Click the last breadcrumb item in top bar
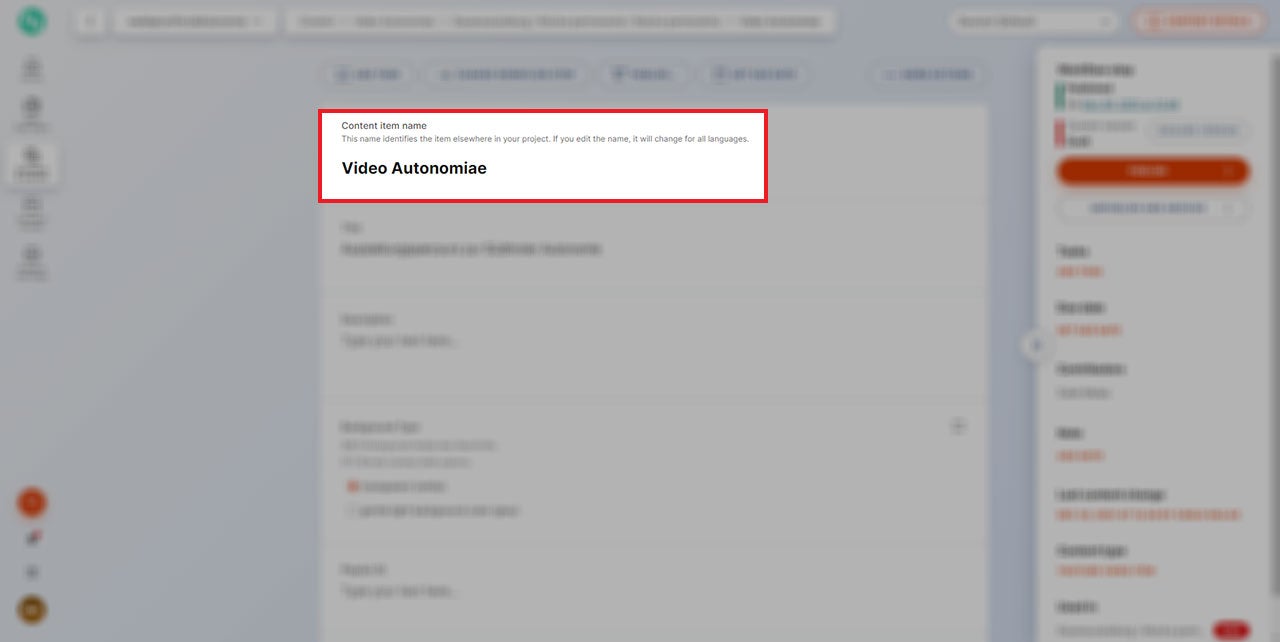The width and height of the screenshot is (1280, 642). pyautogui.click(x=780, y=21)
